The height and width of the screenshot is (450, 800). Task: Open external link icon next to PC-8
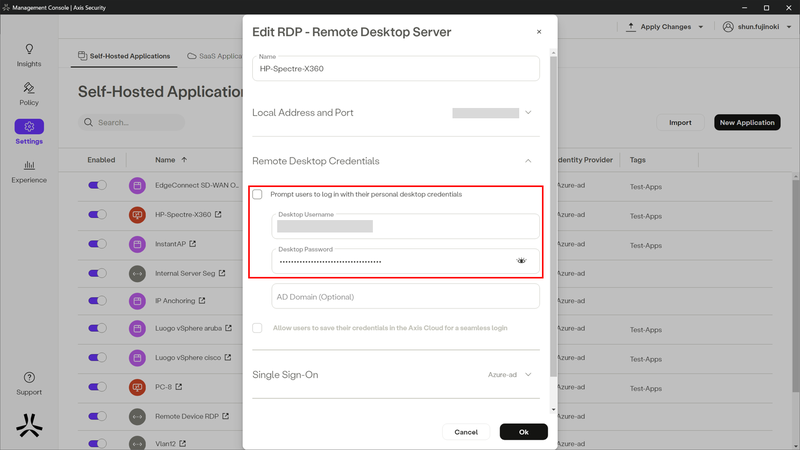point(179,387)
